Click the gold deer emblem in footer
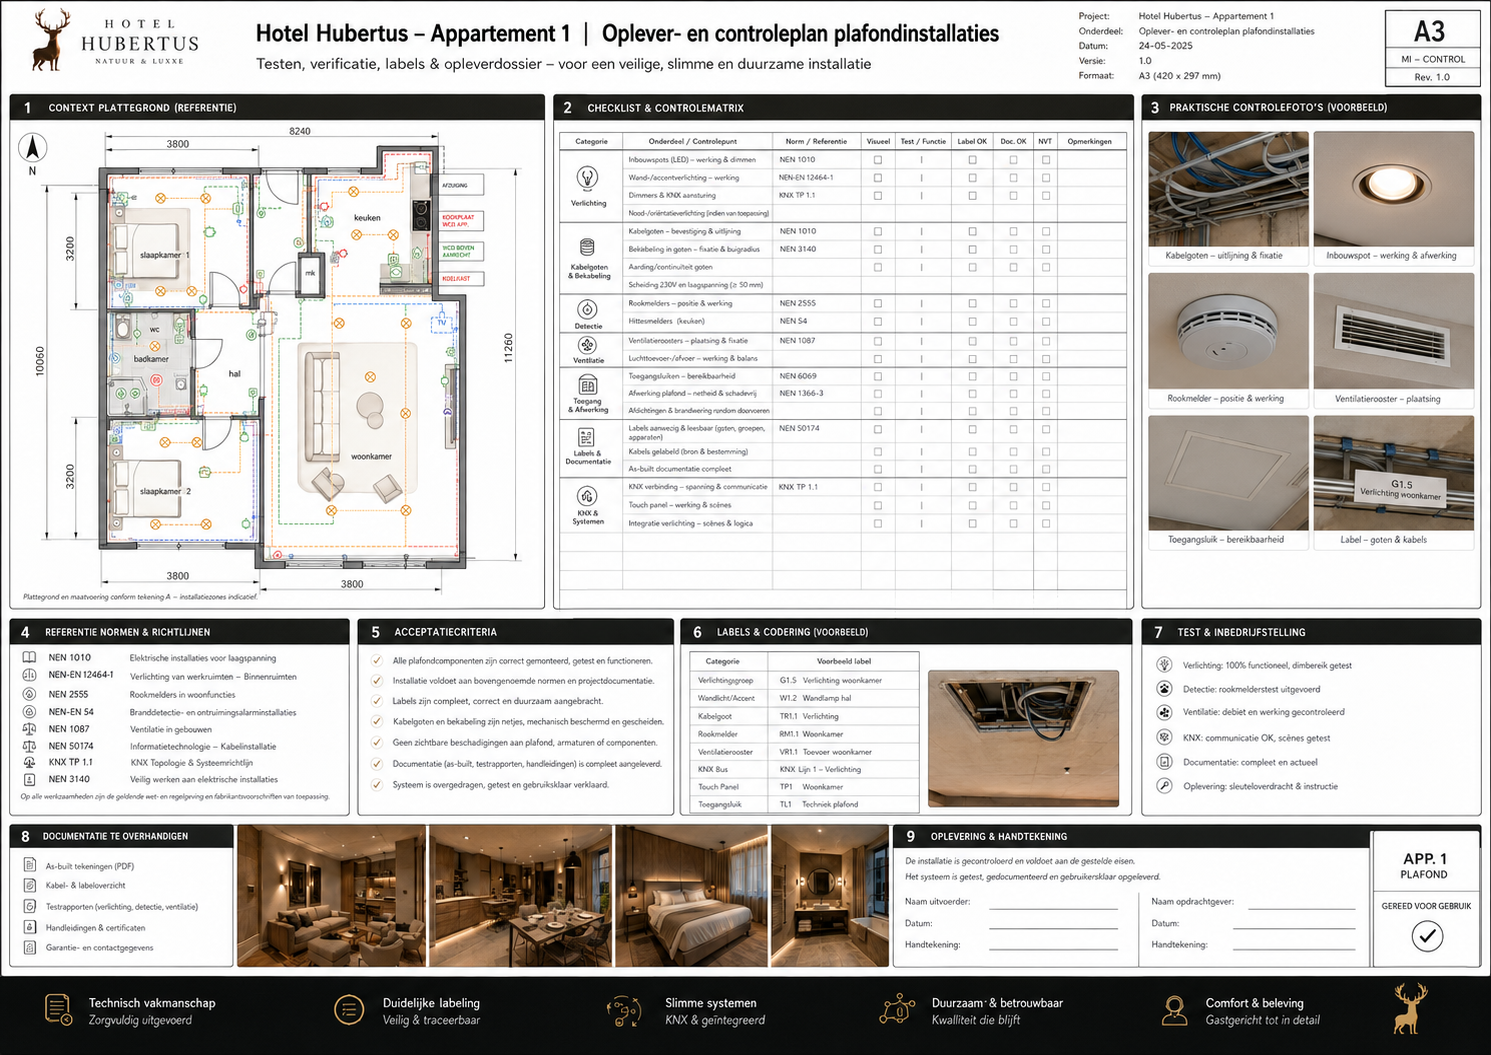The image size is (1491, 1055). [1410, 1008]
